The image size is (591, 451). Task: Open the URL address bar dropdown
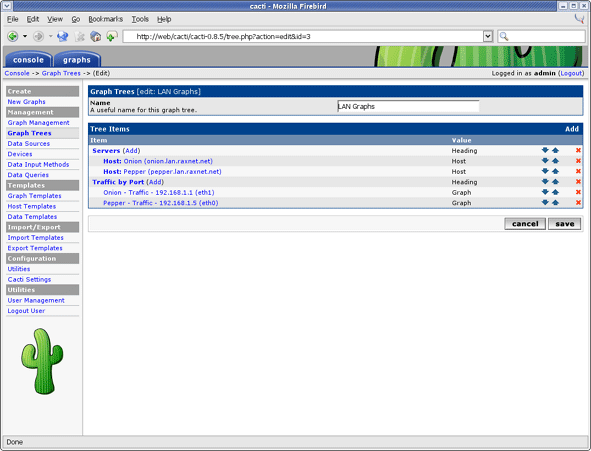[x=488, y=37]
